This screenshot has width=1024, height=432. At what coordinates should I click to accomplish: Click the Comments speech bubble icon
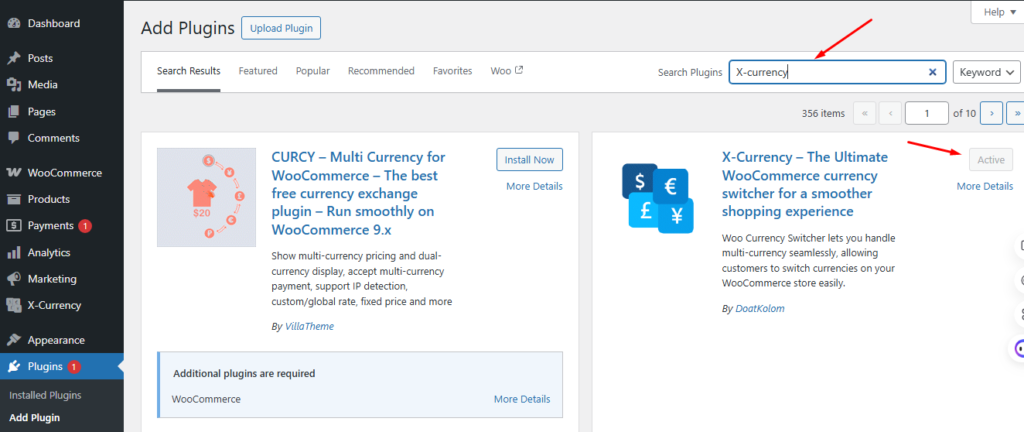coord(14,138)
